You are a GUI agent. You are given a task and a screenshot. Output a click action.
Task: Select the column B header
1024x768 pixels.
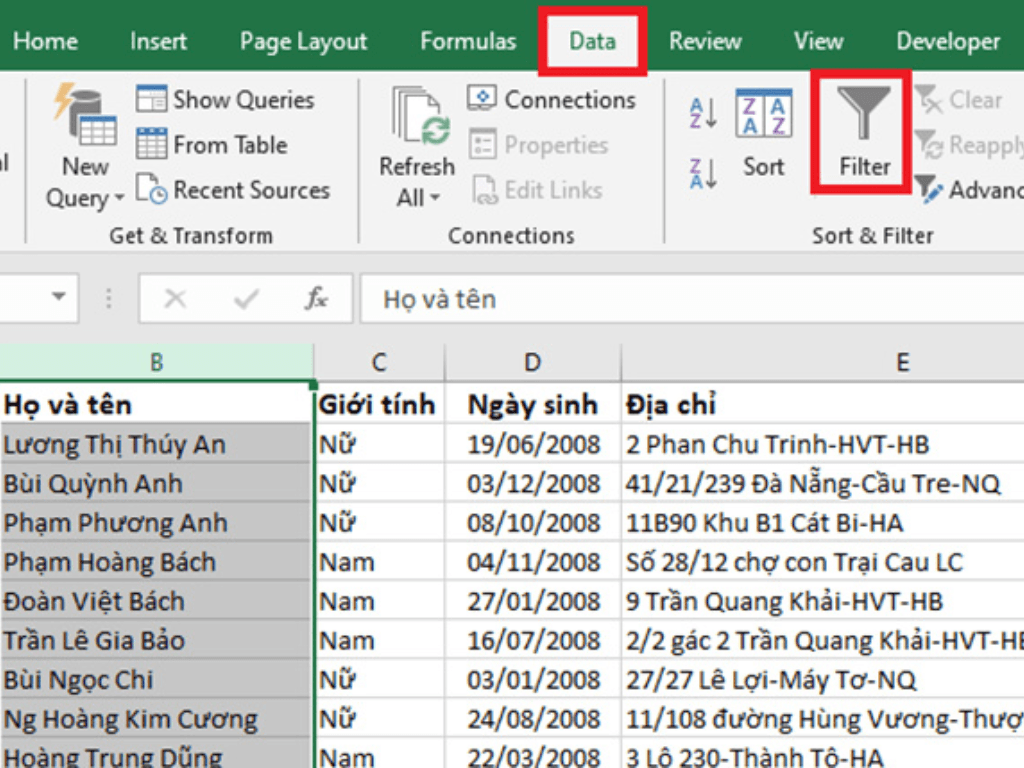(157, 361)
